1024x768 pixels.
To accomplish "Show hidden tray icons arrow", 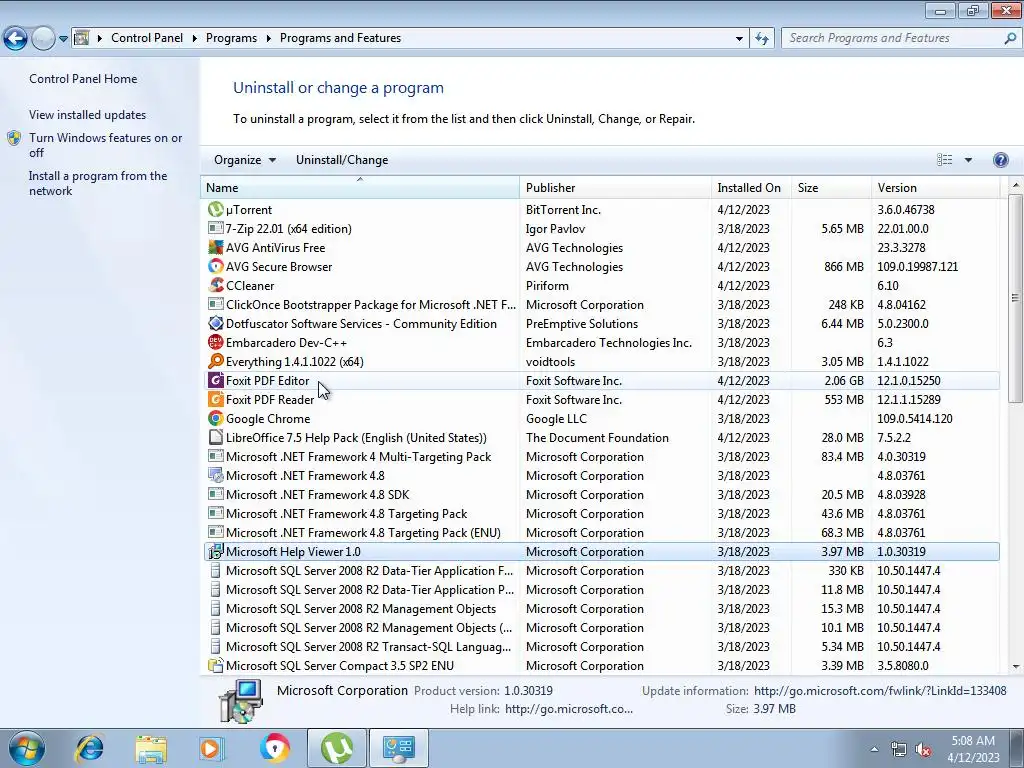I will [x=874, y=750].
